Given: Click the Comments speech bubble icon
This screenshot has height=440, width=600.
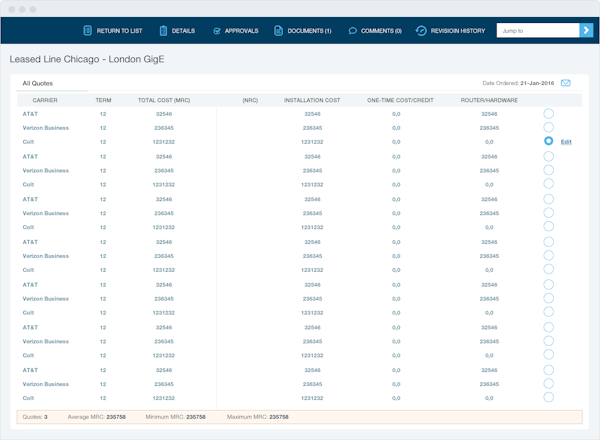Looking at the screenshot, I should [353, 31].
